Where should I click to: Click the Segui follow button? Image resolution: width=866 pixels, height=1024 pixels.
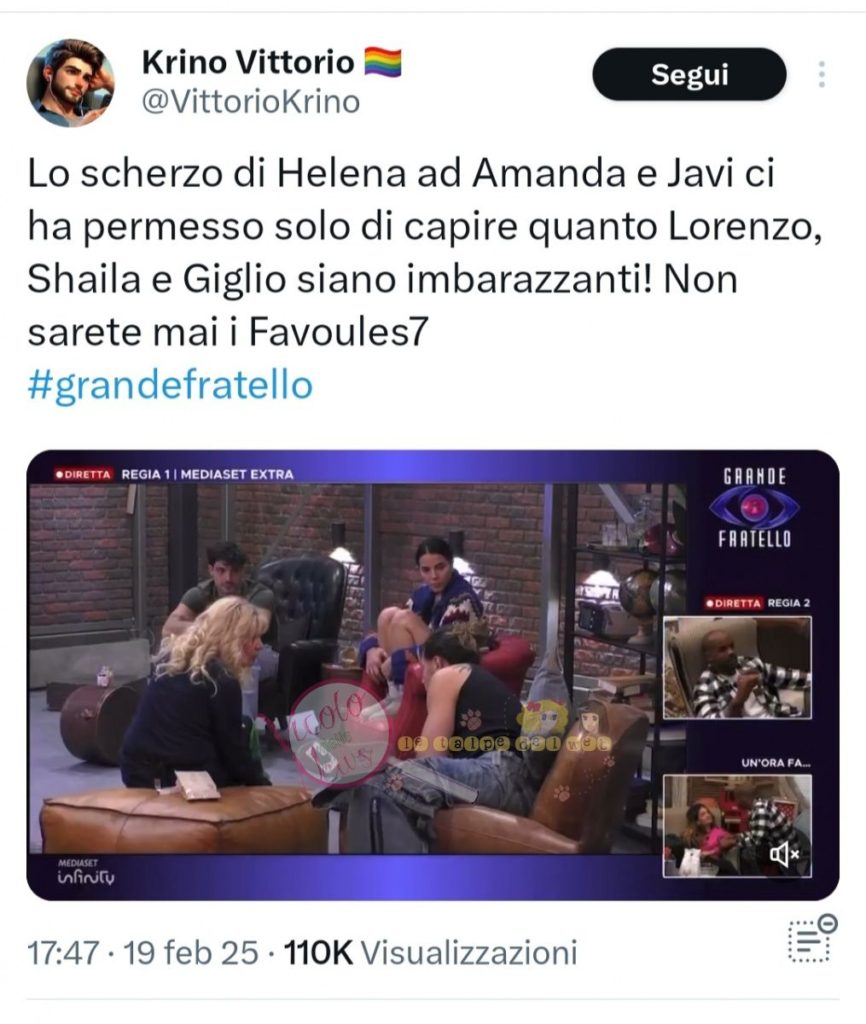click(689, 74)
